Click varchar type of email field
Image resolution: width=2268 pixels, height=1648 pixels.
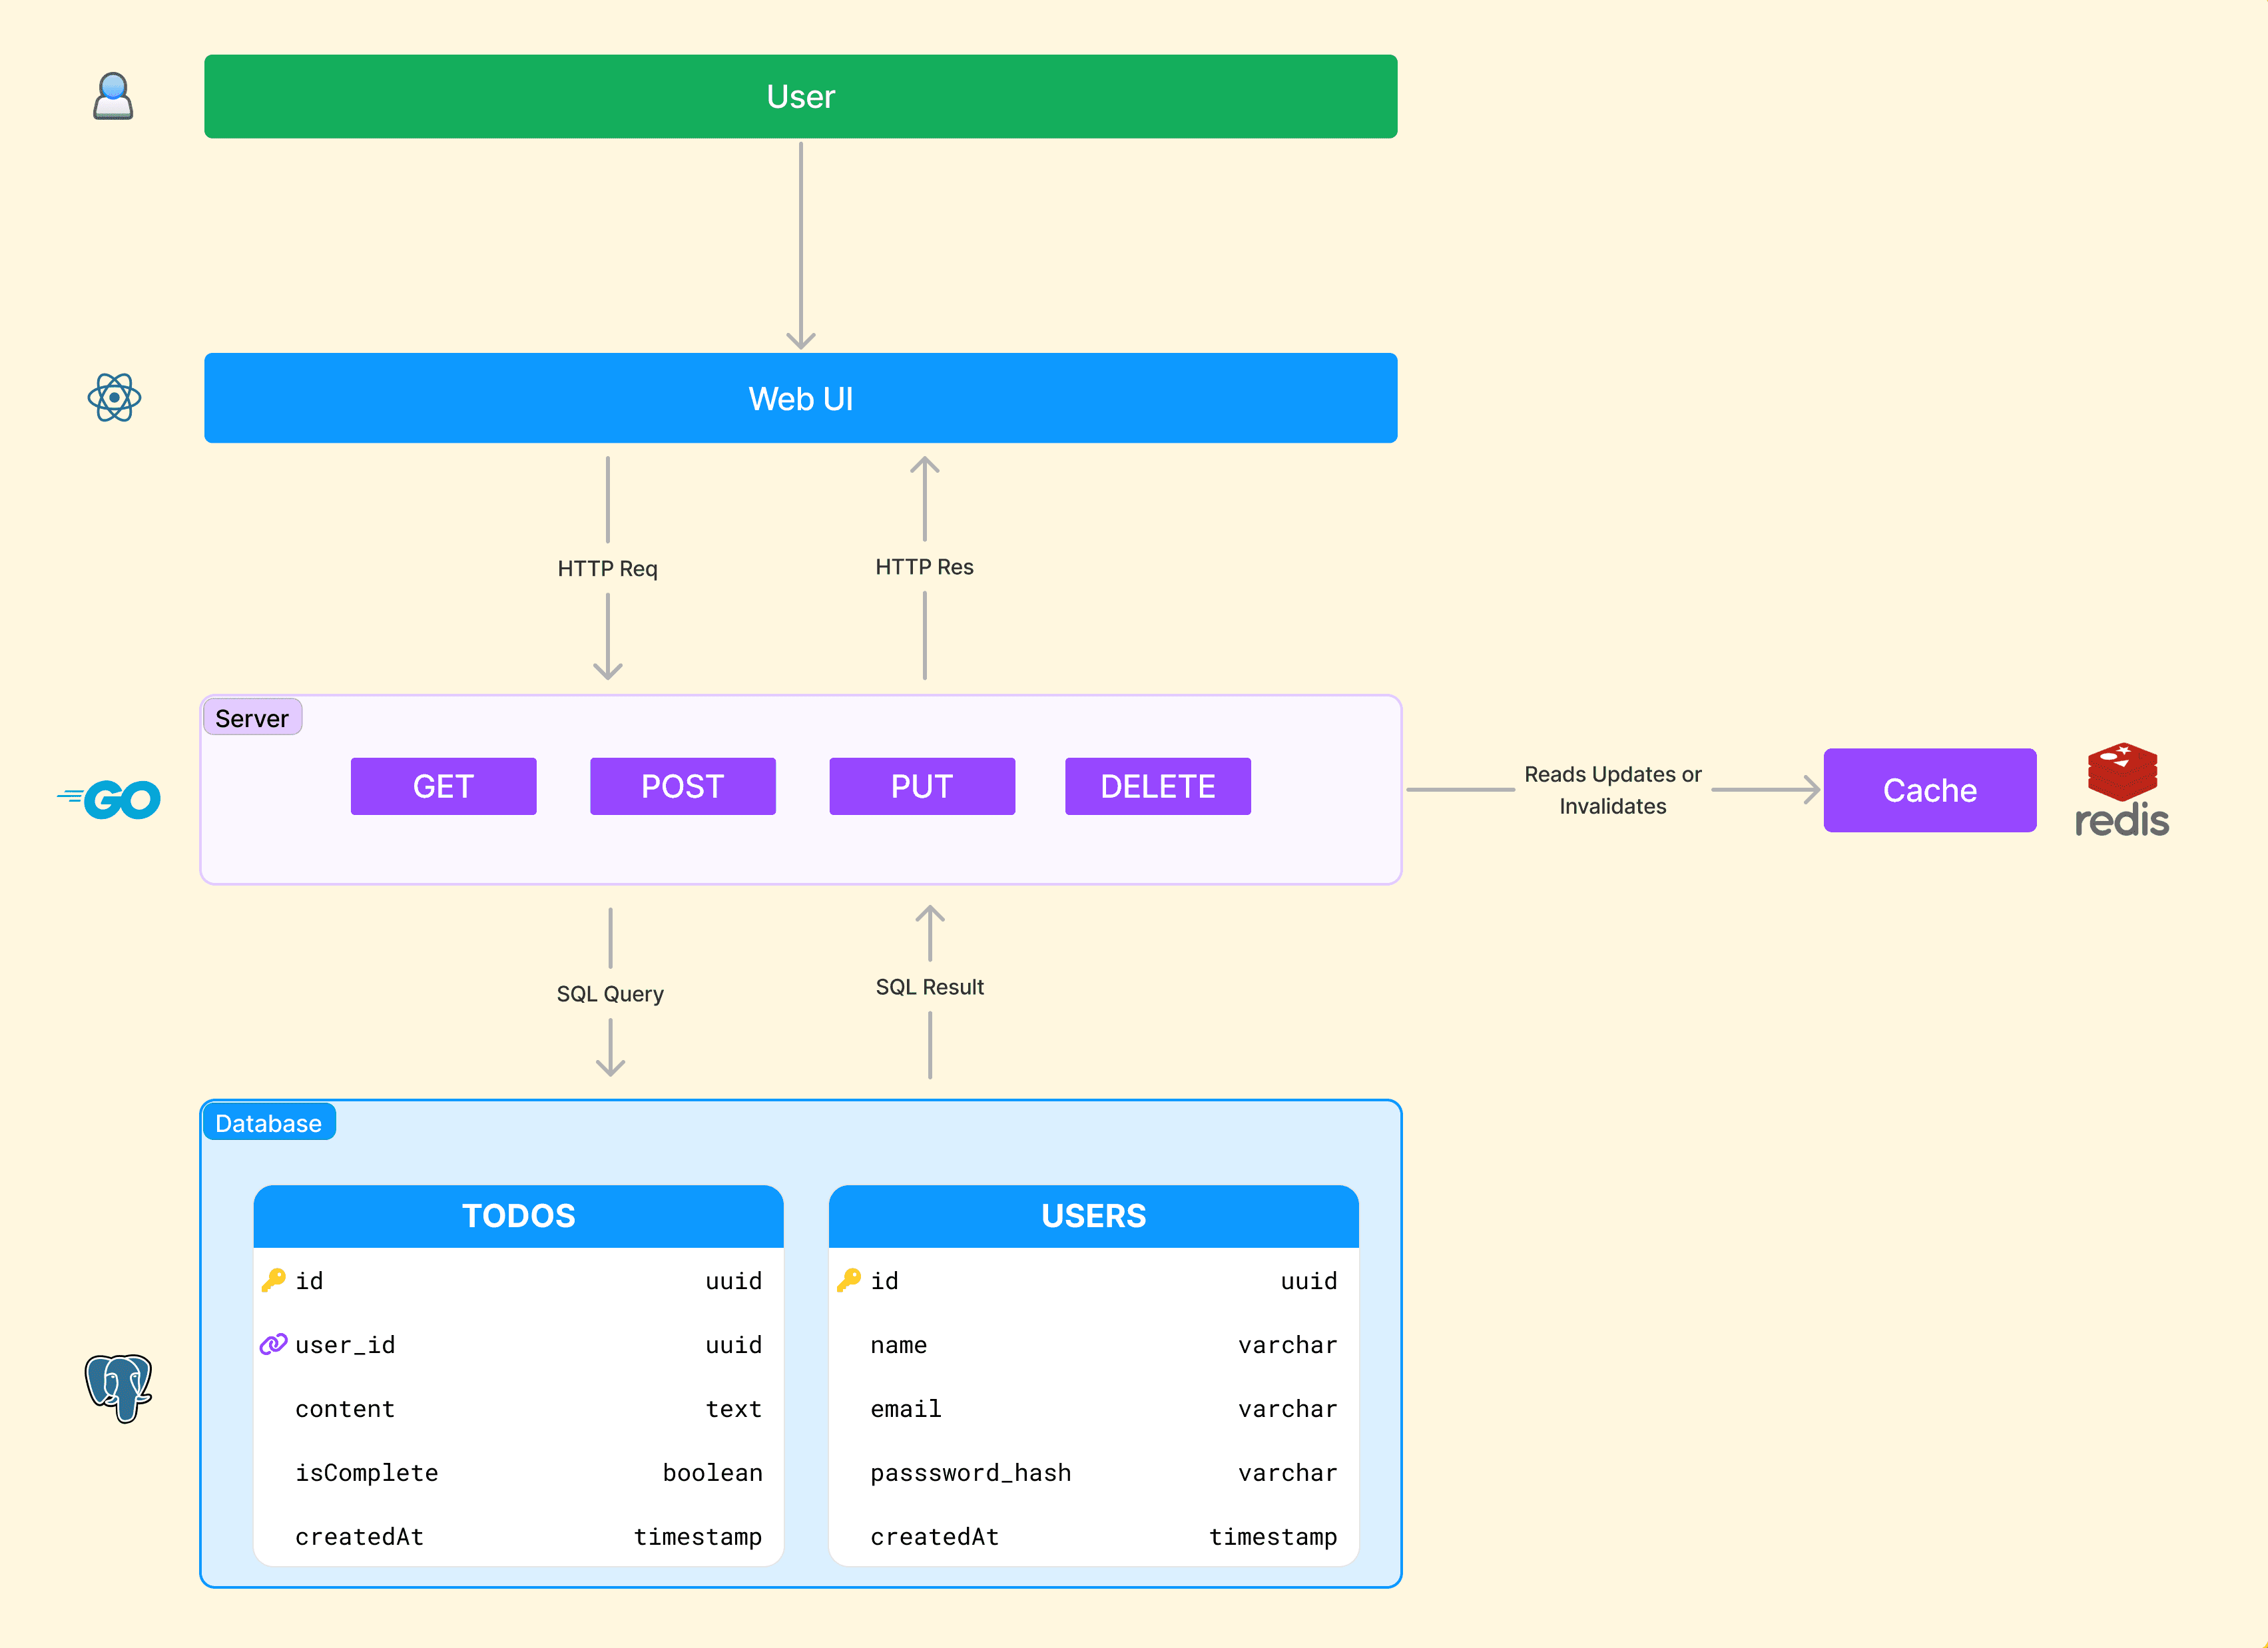coord(1288,1409)
